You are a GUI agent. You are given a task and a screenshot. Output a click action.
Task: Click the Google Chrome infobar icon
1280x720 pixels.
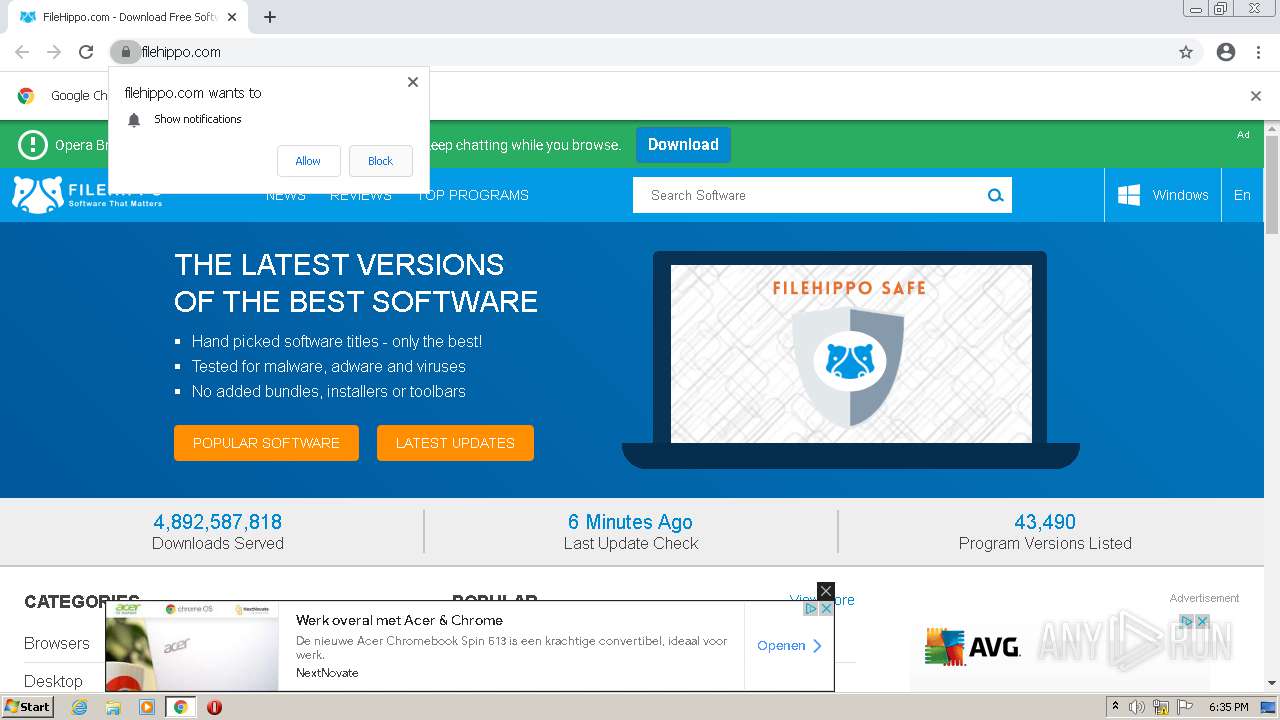tap(26, 96)
